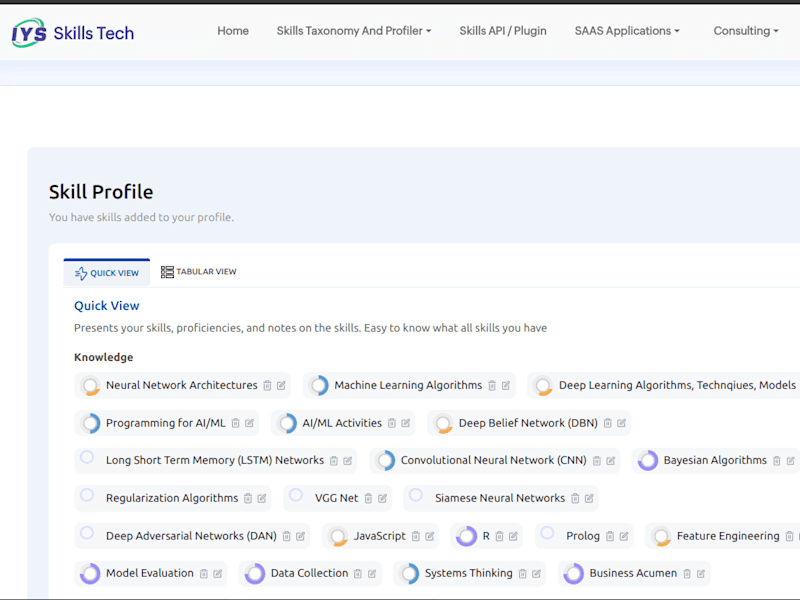Delete the AI/ML Activities skill
800x600 pixels.
click(x=392, y=423)
